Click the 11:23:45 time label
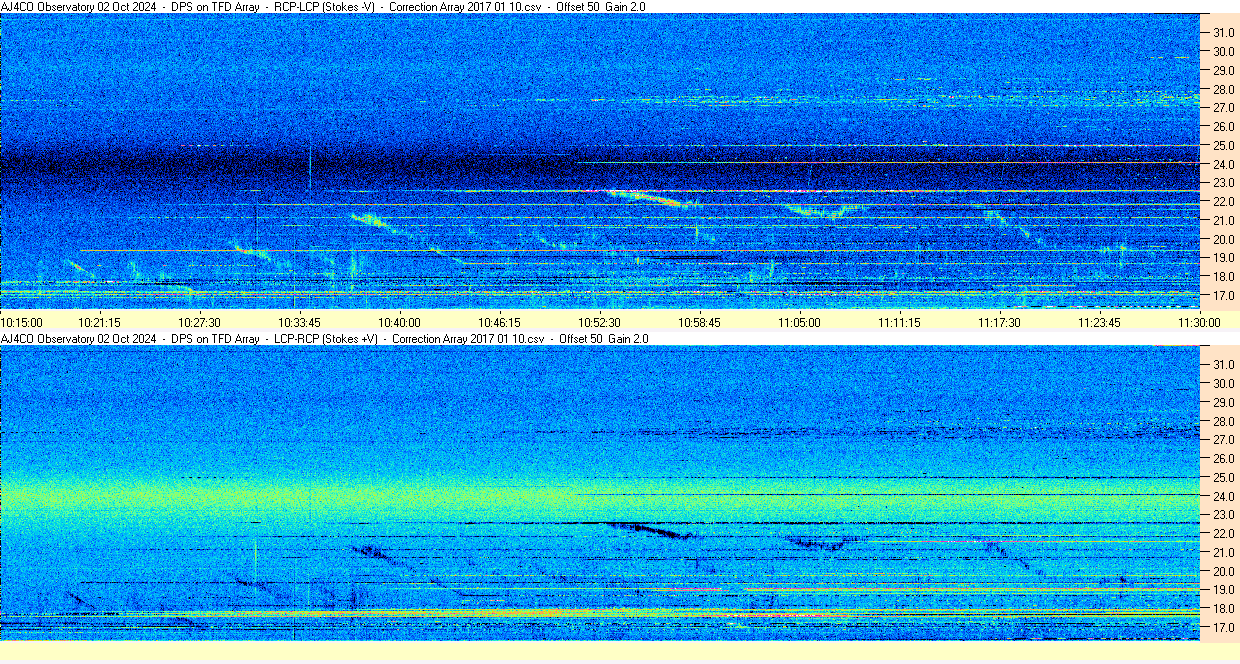The image size is (1240, 664). tap(1099, 322)
